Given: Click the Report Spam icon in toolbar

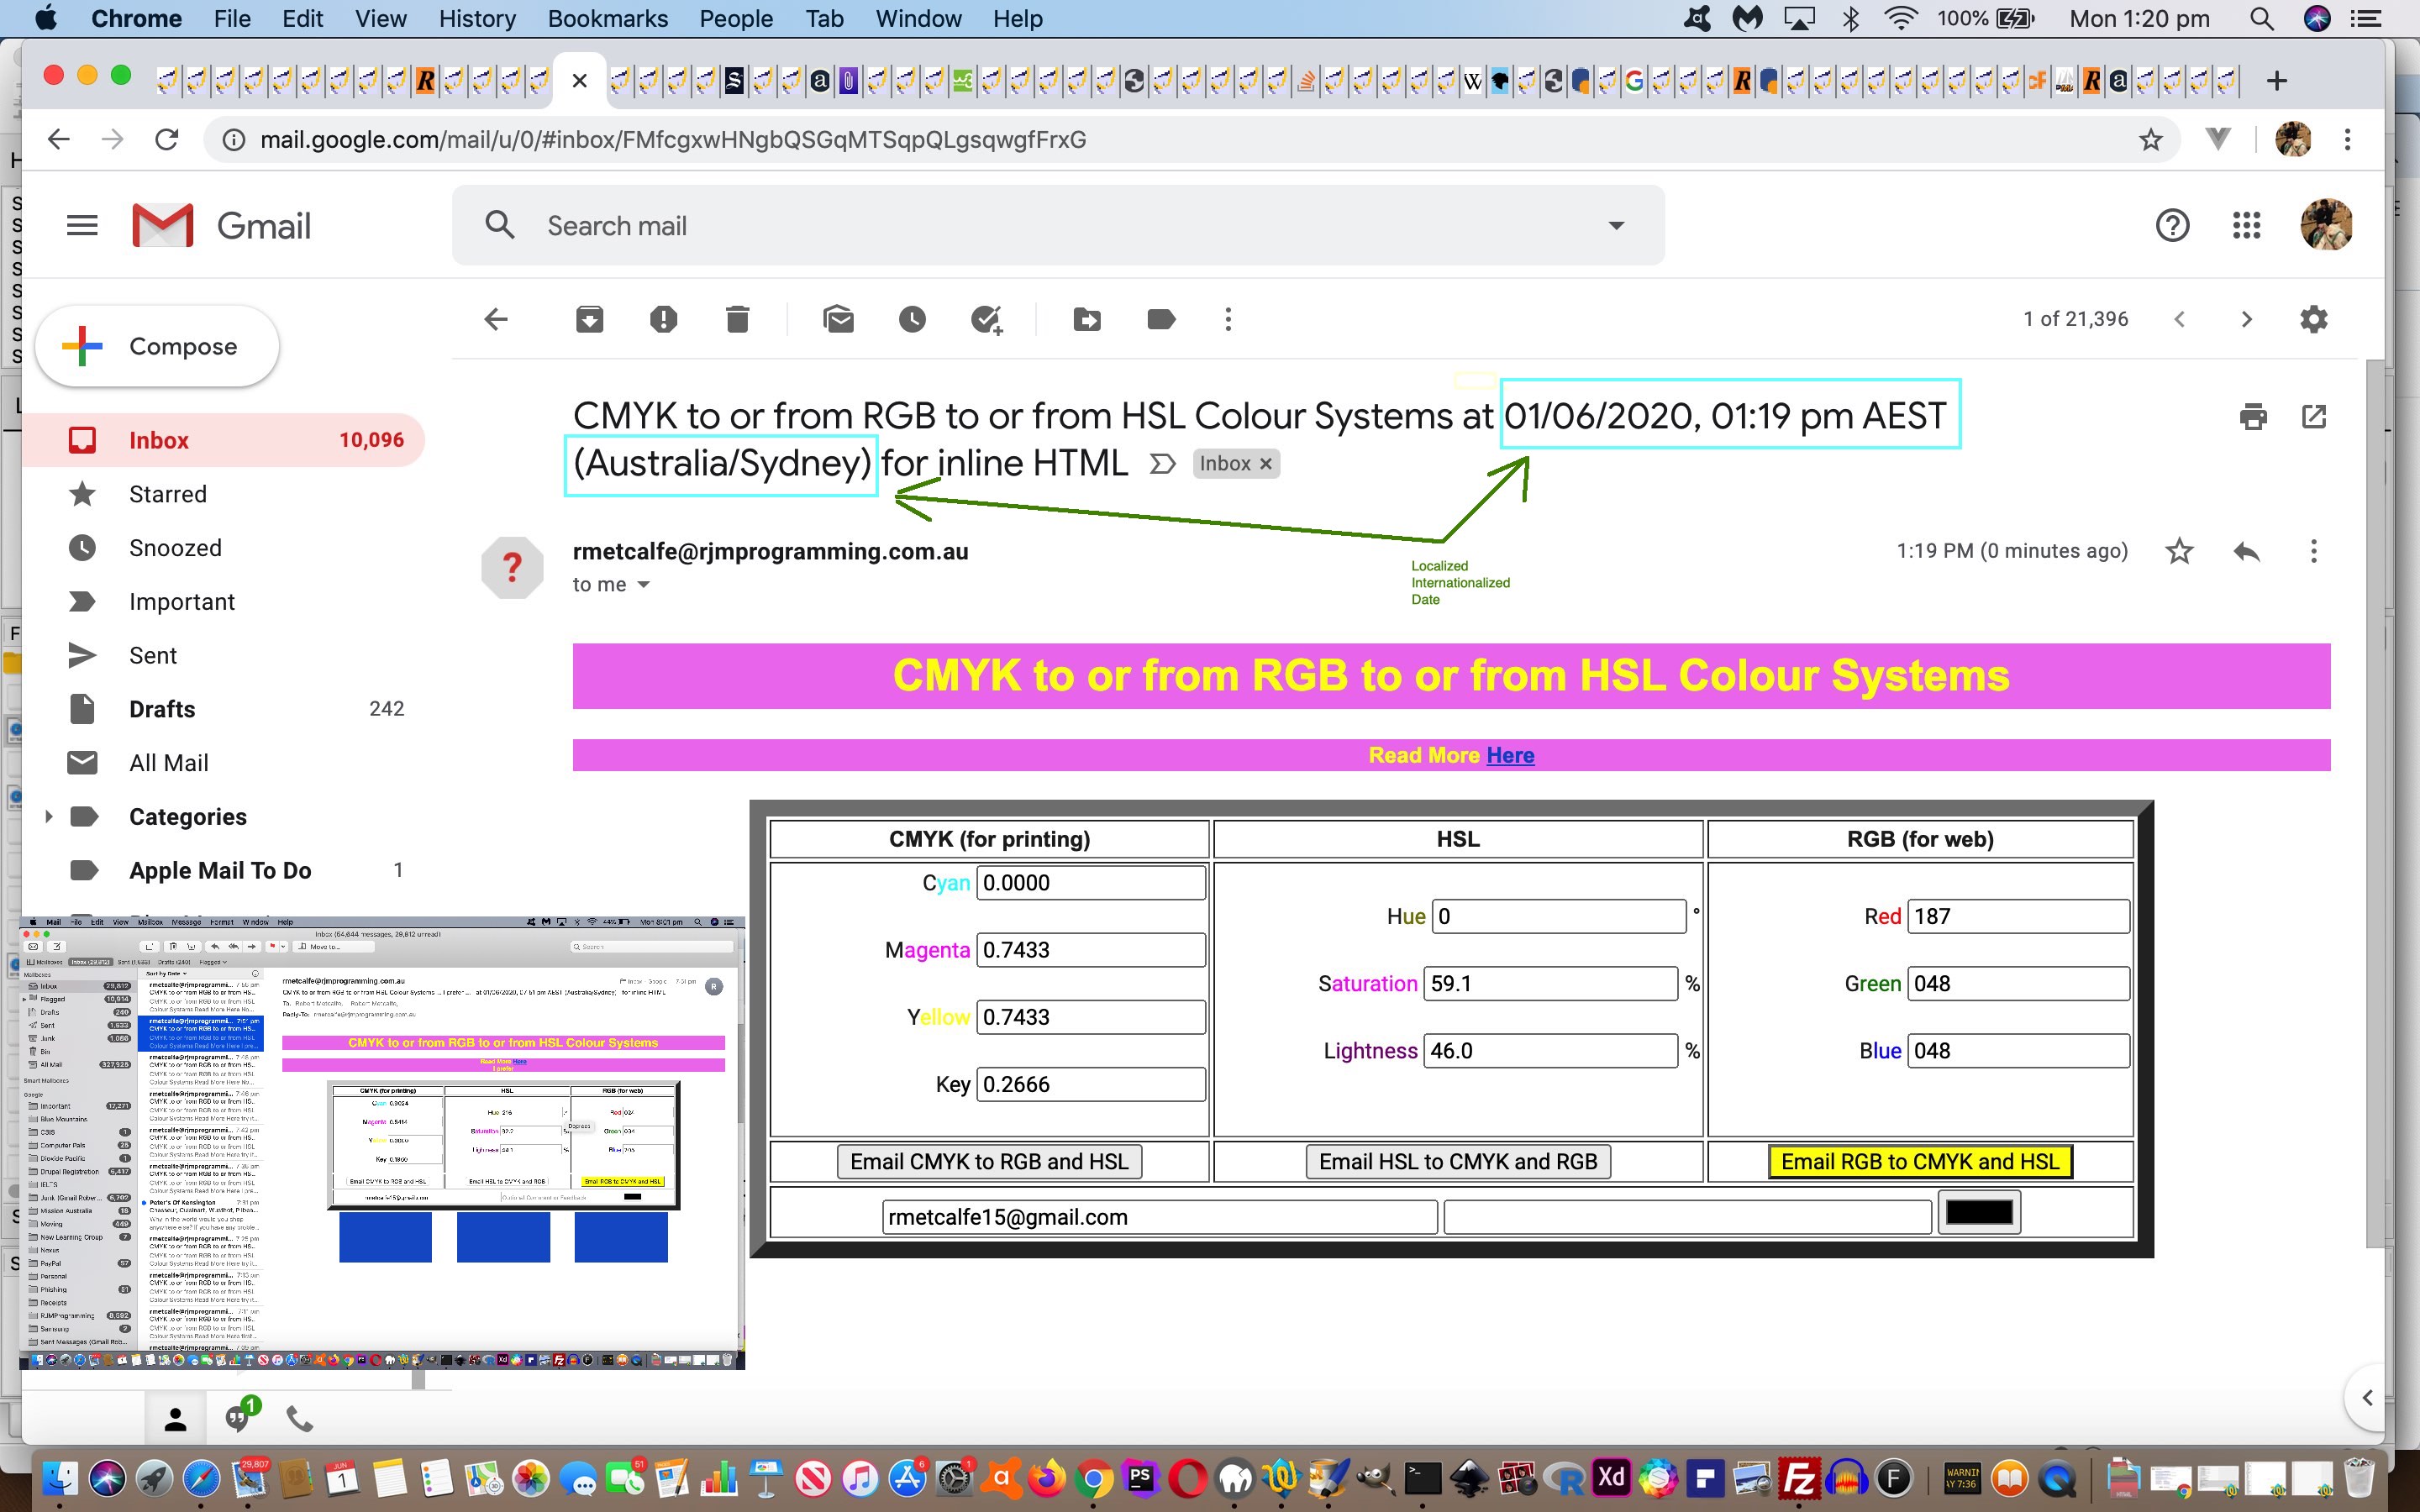Looking at the screenshot, I should pyautogui.click(x=664, y=318).
